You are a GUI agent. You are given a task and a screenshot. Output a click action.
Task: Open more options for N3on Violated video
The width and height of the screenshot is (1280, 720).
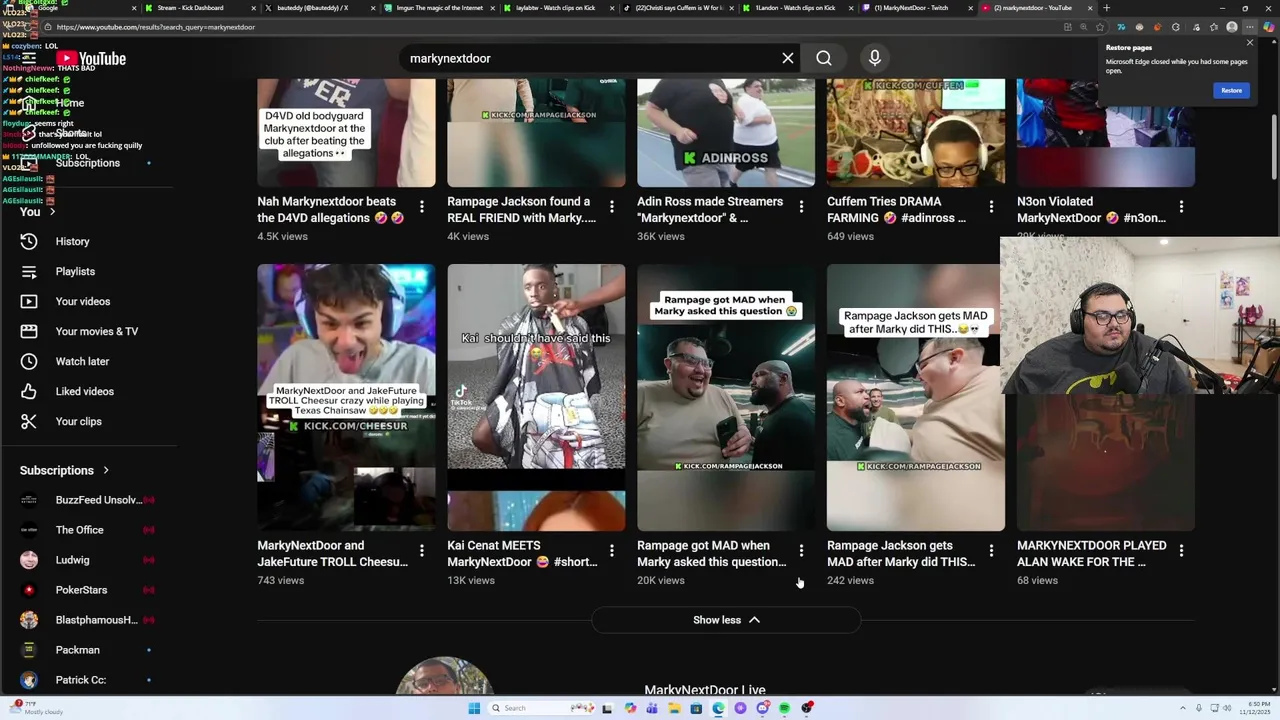point(1181,206)
